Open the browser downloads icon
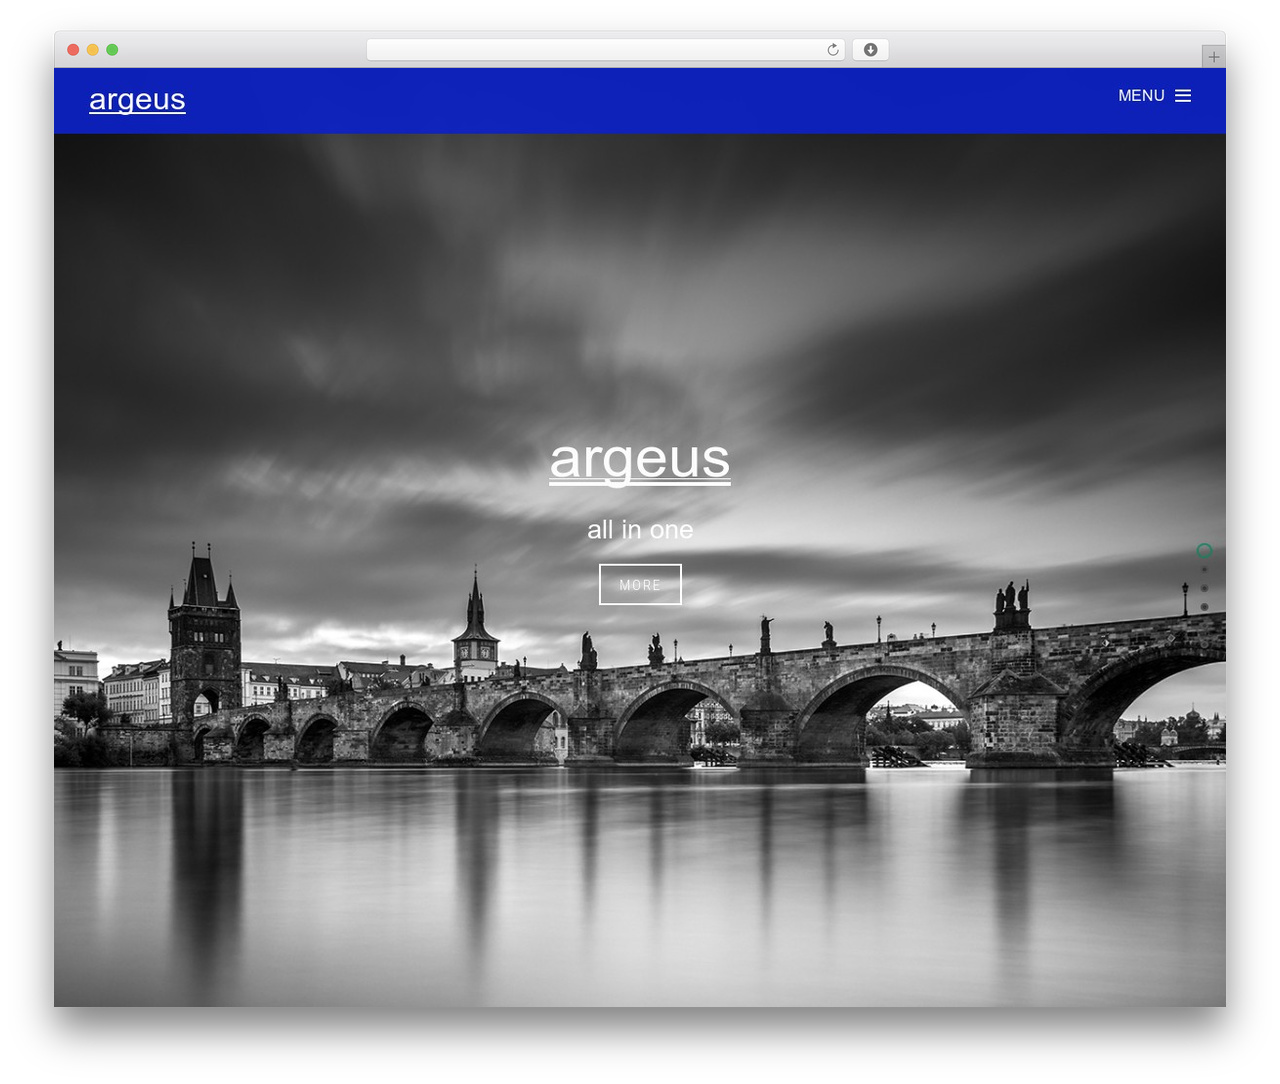This screenshot has height=1084, width=1280. [871, 50]
